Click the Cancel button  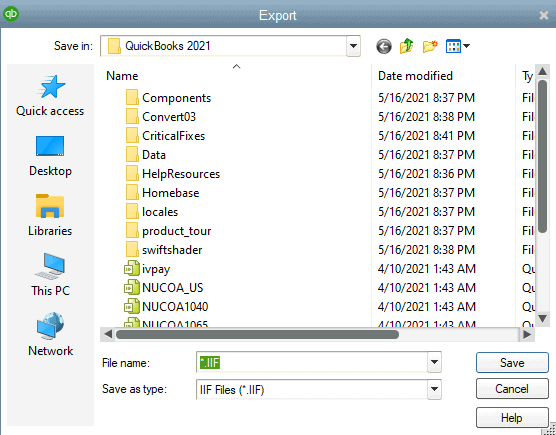[x=512, y=389]
